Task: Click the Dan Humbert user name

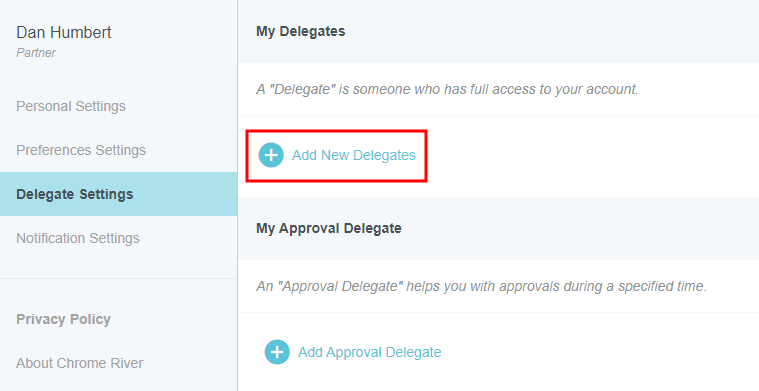Action: (64, 32)
